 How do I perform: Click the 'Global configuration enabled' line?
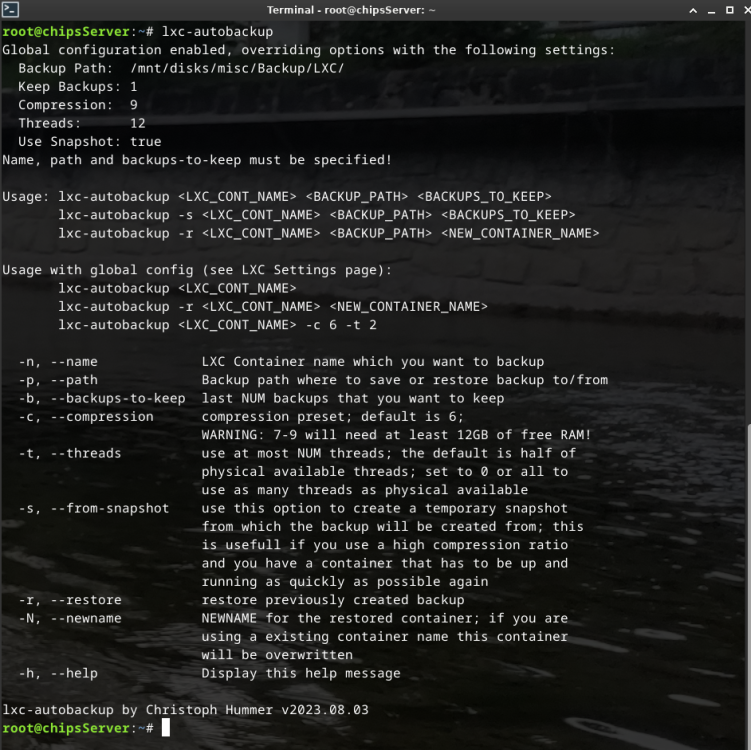coord(308,50)
